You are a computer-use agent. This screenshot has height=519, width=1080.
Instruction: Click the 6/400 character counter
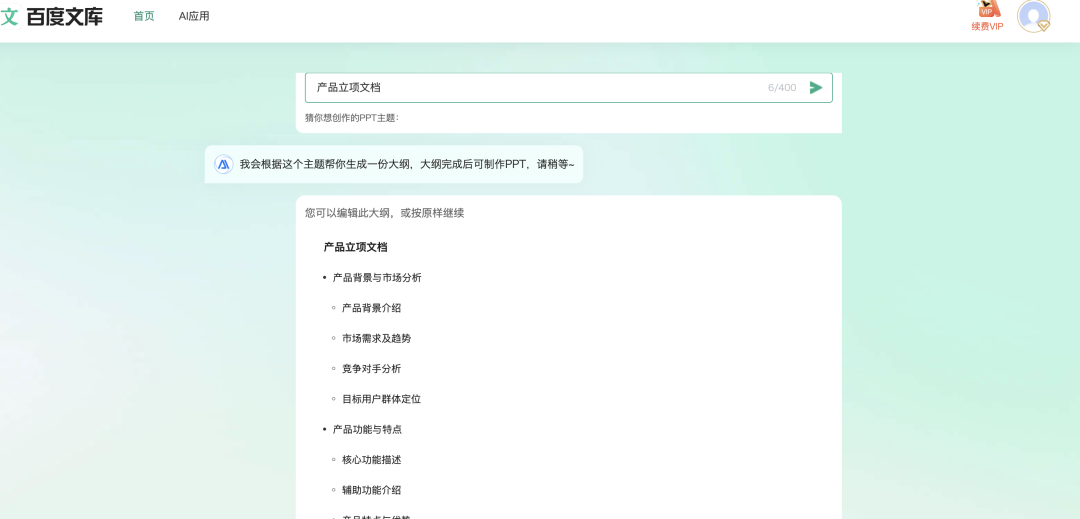pos(782,87)
